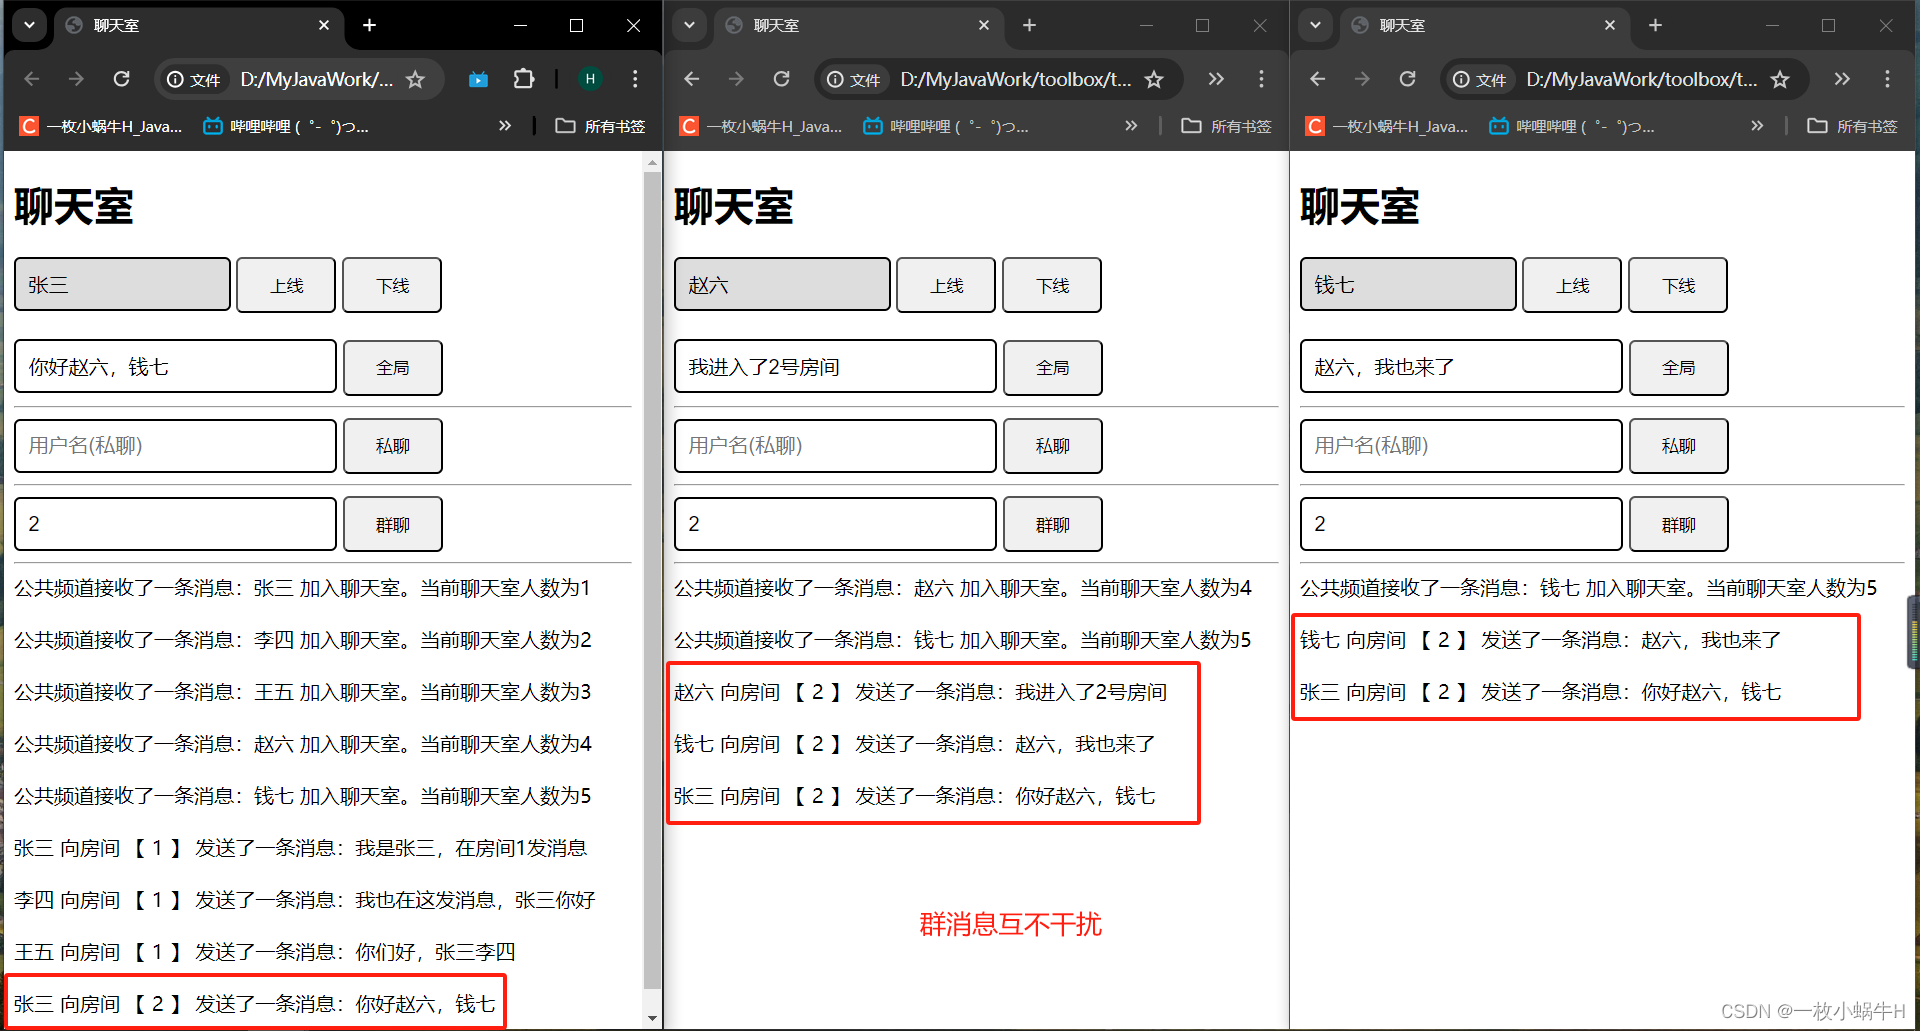
Task: Click 私聊 button in 钱七 window
Action: click(x=1679, y=446)
